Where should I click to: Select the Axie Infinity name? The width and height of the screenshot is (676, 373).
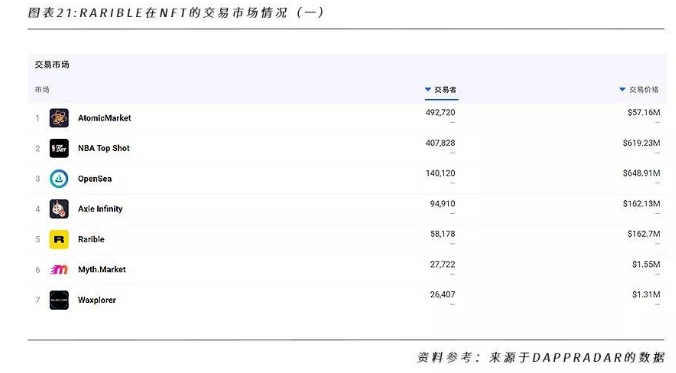100,209
